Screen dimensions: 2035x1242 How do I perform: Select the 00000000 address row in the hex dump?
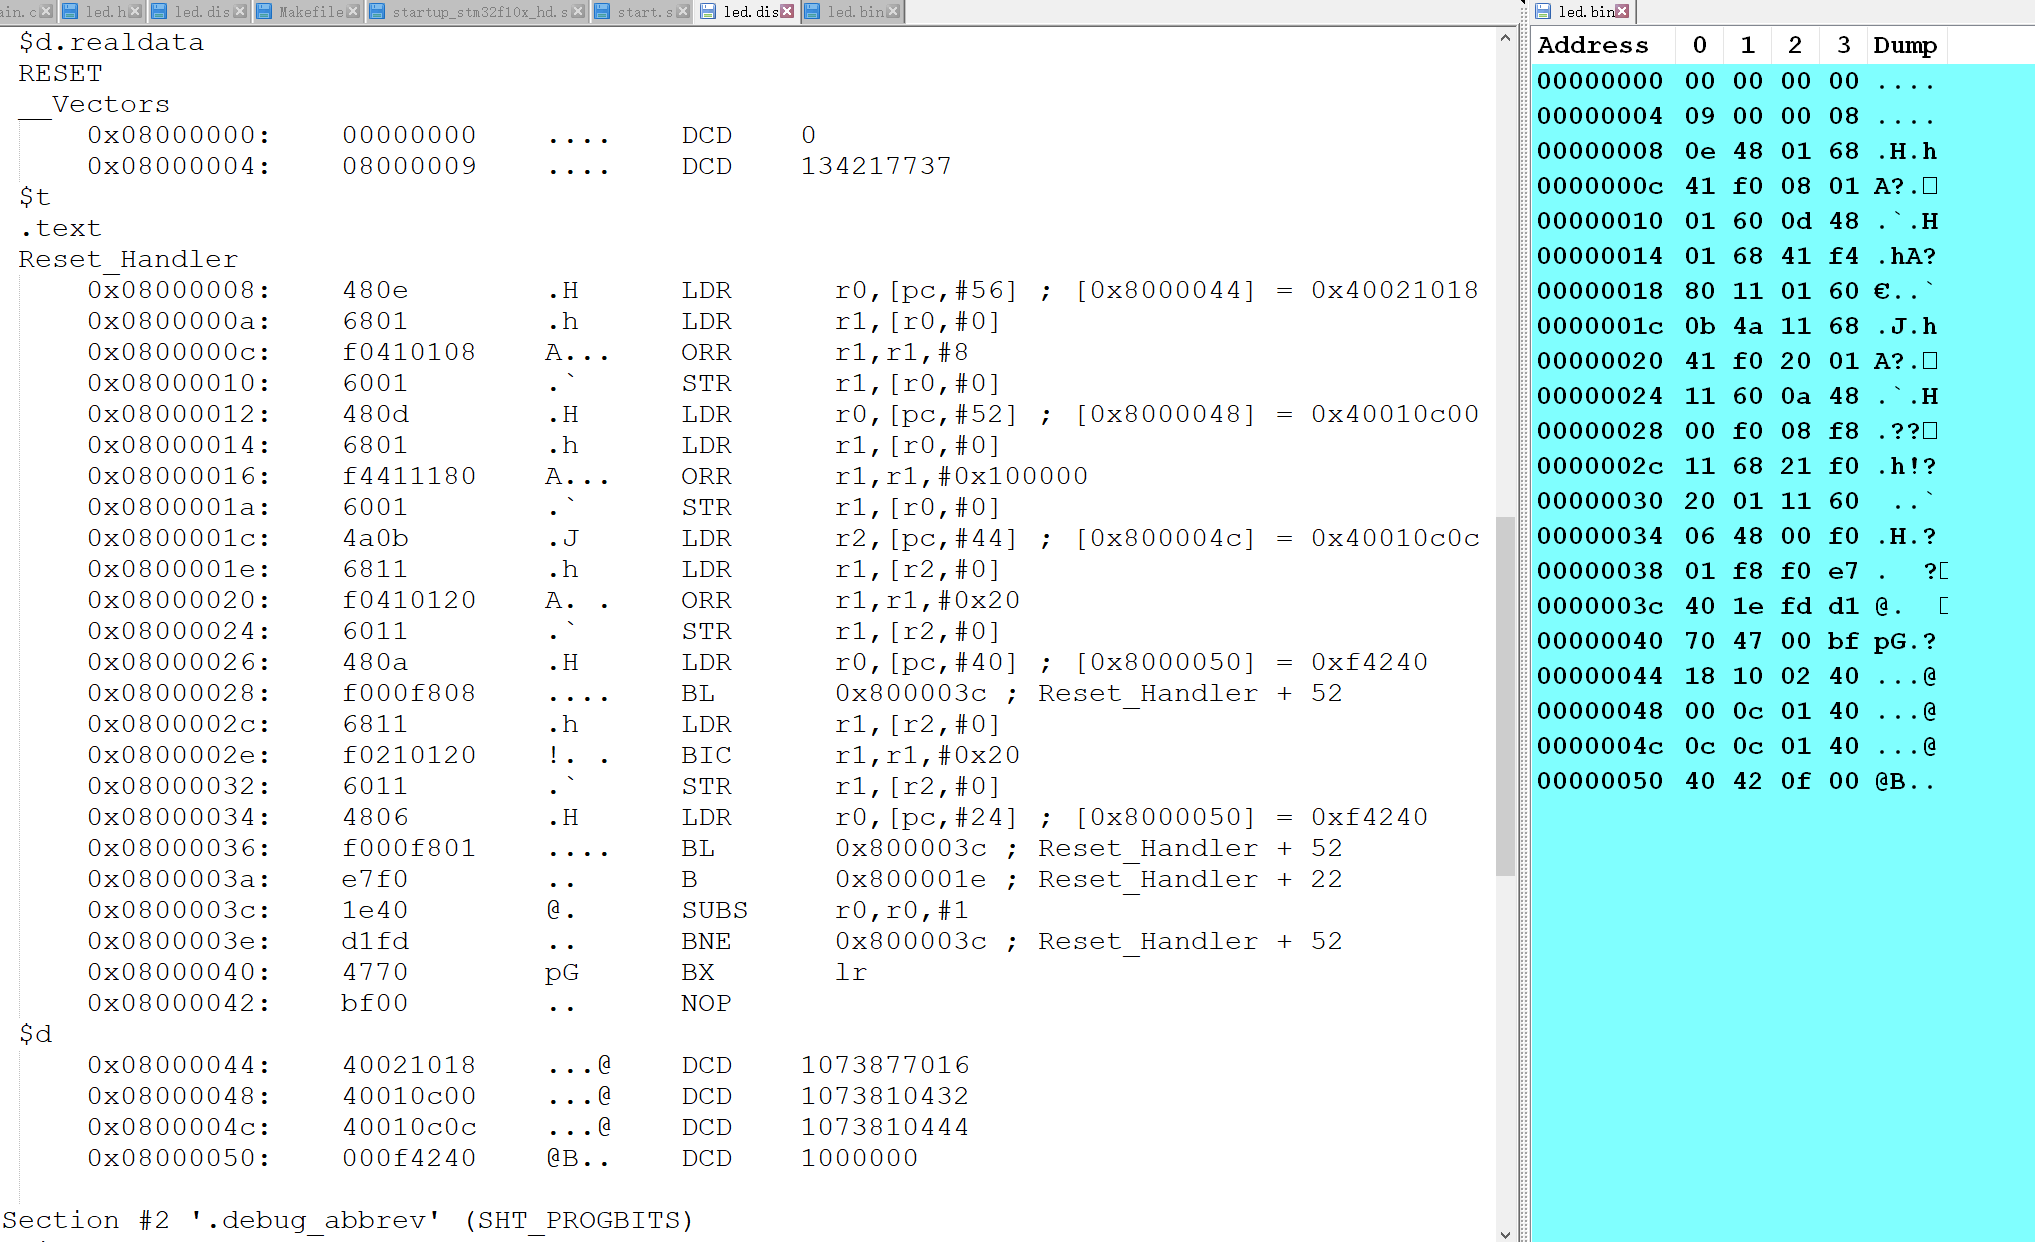pyautogui.click(x=1600, y=81)
